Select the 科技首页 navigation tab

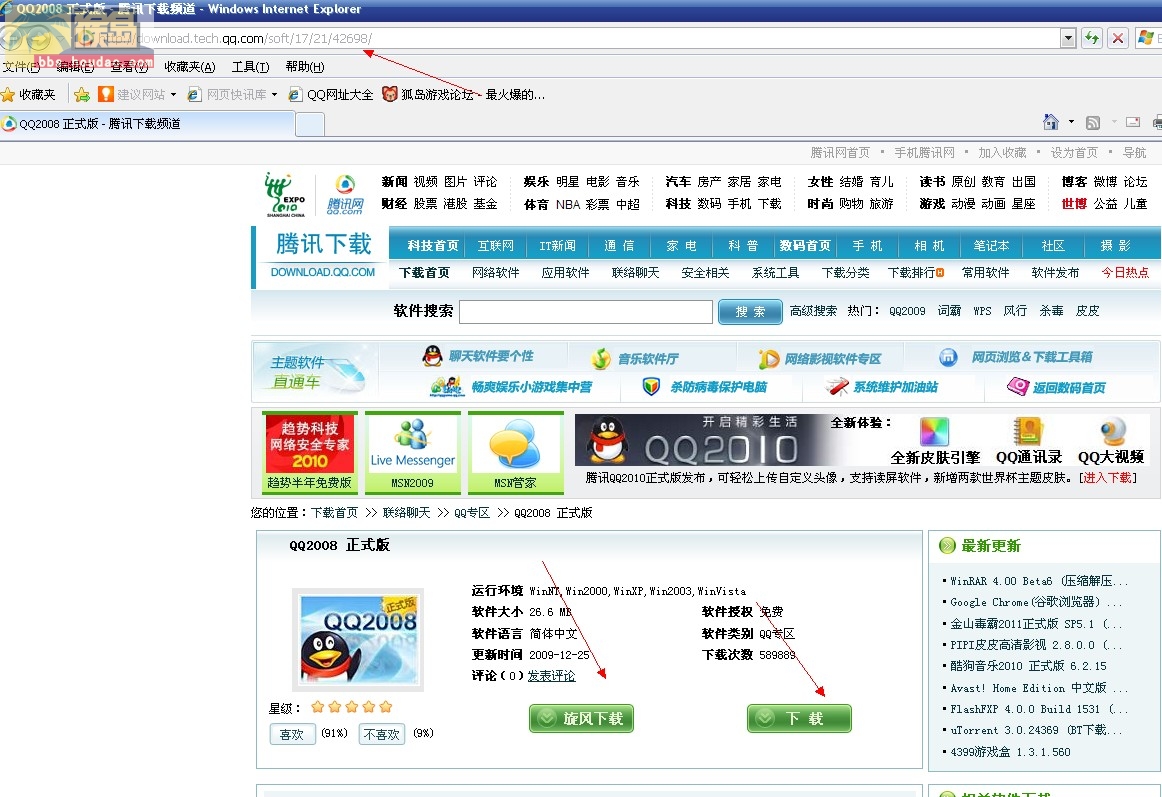[x=433, y=245]
